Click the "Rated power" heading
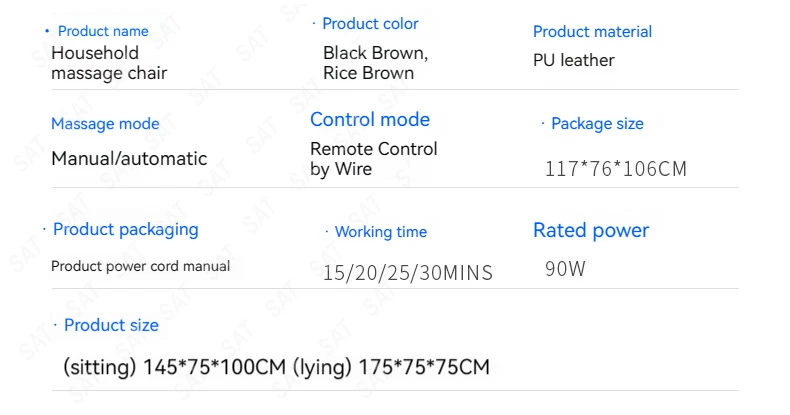This screenshot has width=790, height=415. pyautogui.click(x=591, y=231)
